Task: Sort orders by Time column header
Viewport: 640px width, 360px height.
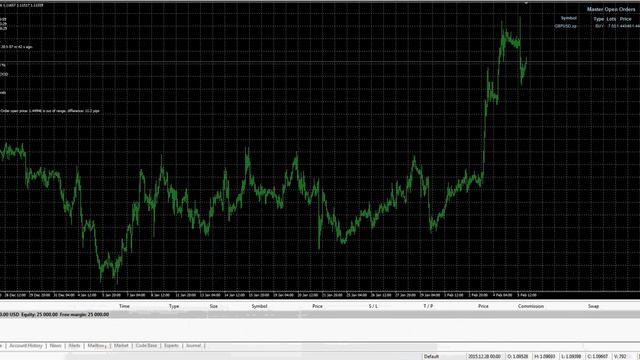Action: click(x=124, y=306)
